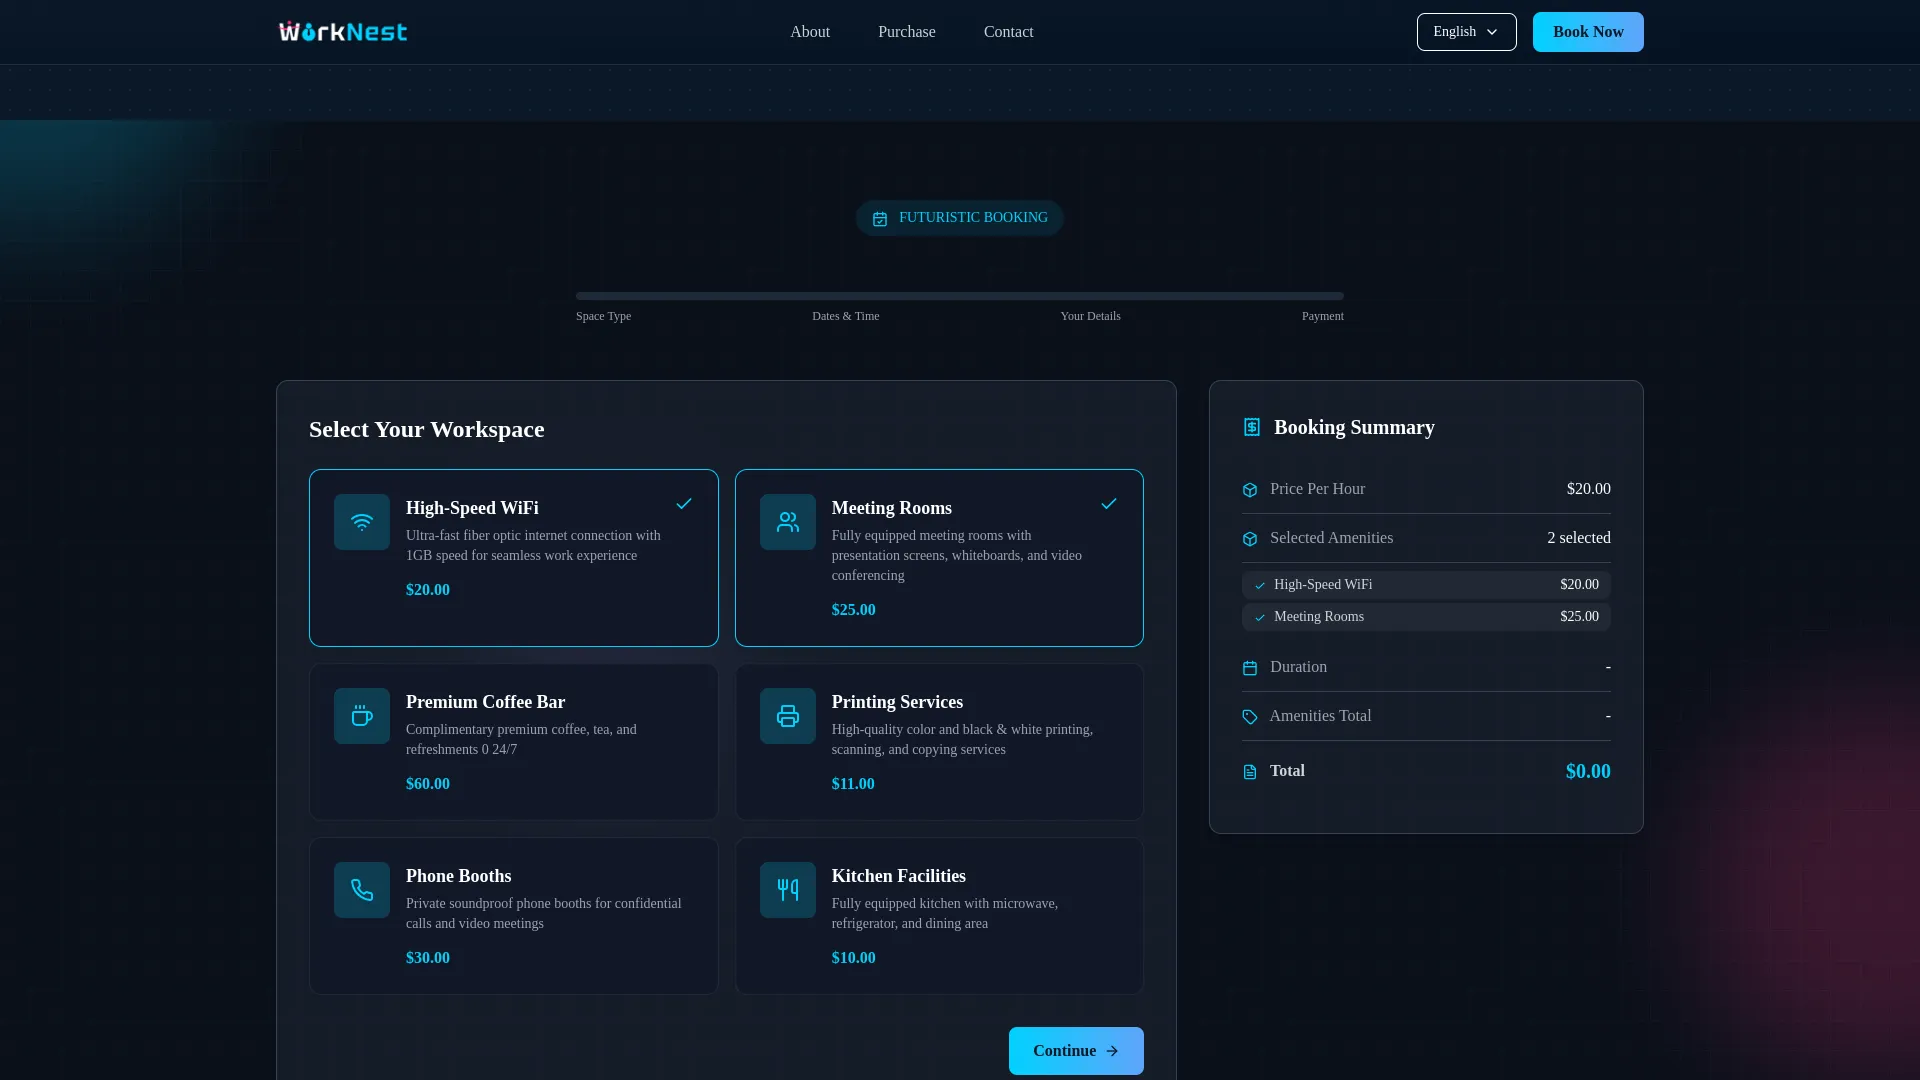1920x1080 pixels.
Task: Click the phone icon for Phone Booths
Action: (x=362, y=890)
